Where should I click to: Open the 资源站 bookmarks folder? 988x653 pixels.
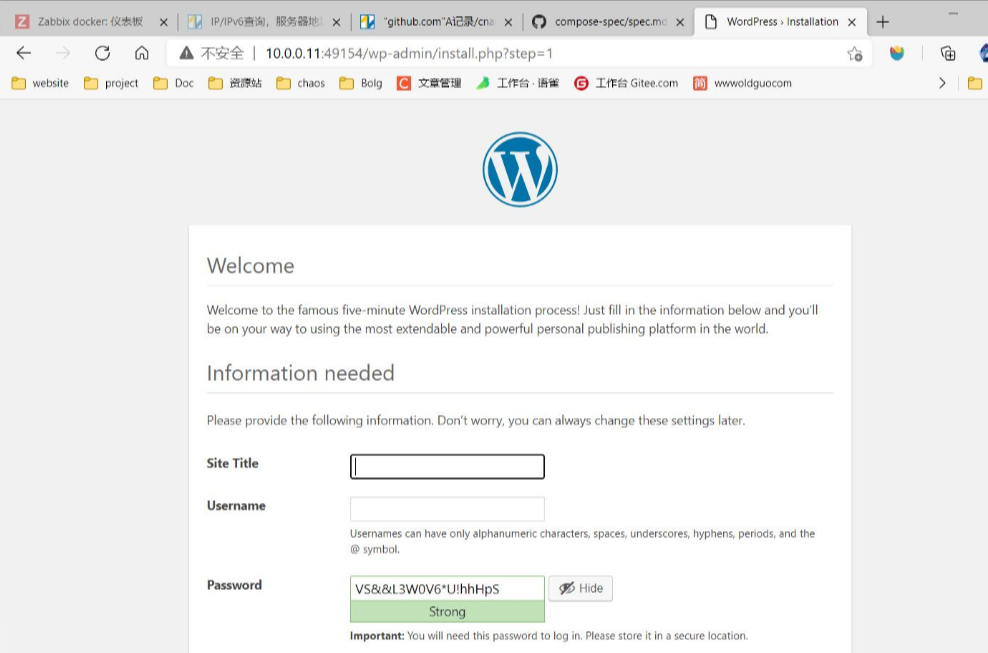click(x=235, y=83)
